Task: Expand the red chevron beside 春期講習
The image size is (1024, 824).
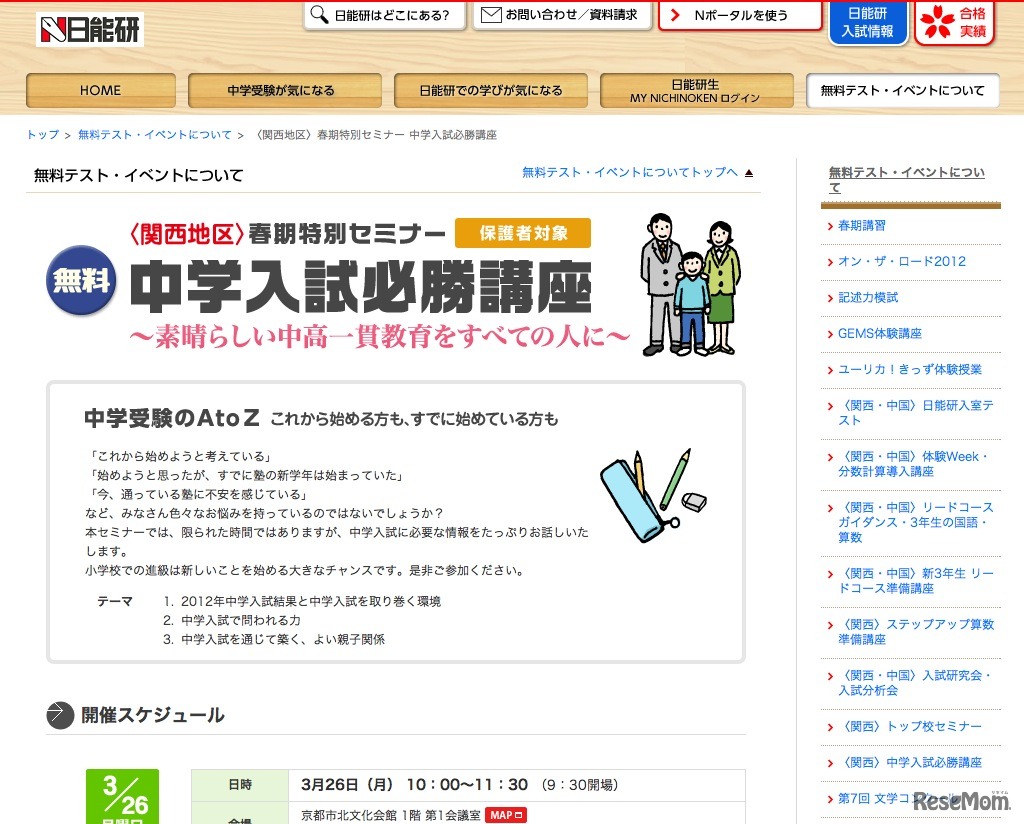Action: click(x=829, y=226)
